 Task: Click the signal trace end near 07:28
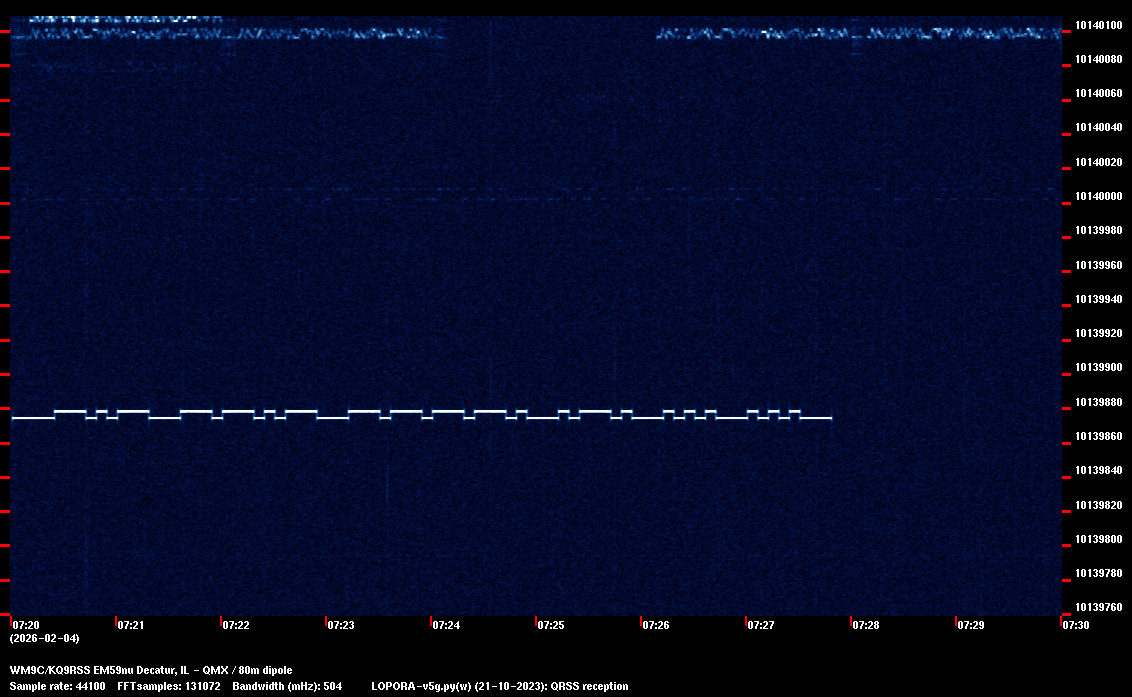point(829,418)
